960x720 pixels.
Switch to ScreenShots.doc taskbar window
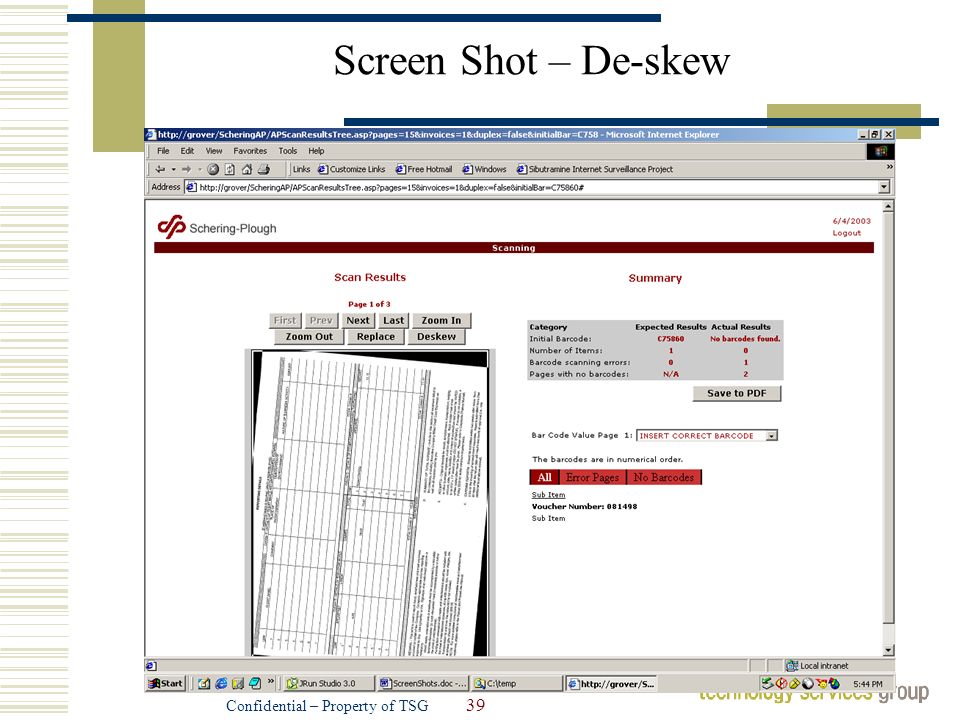click(x=422, y=684)
